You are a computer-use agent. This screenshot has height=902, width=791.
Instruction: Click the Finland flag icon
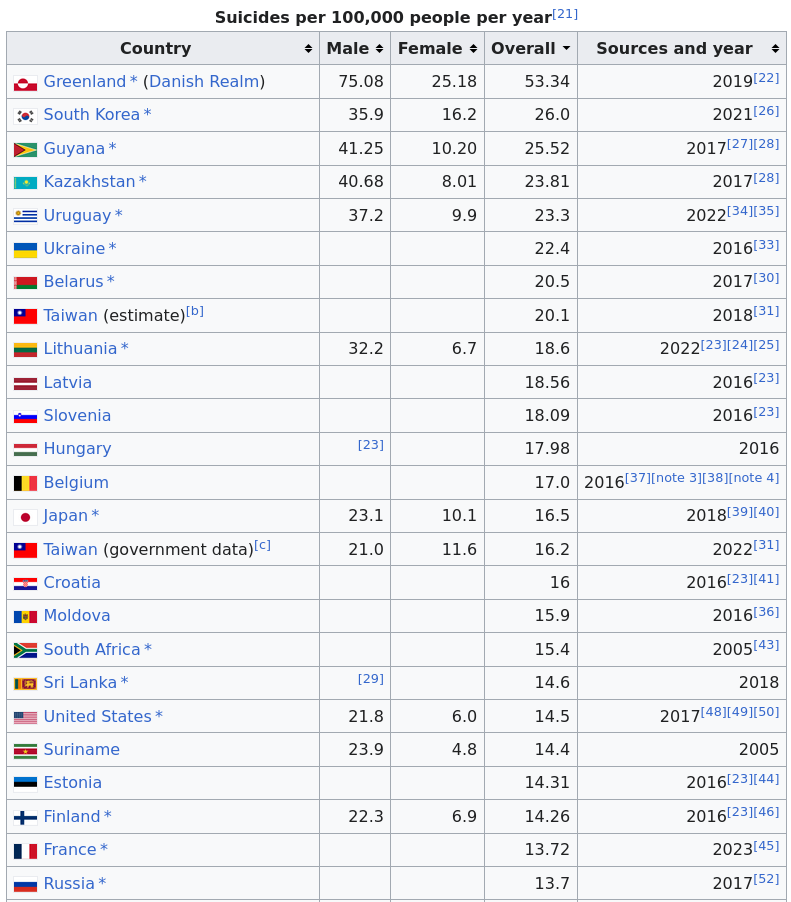25,817
